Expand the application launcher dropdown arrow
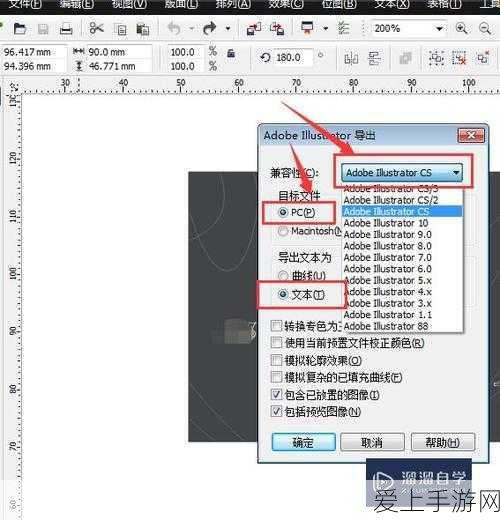 click(325, 29)
